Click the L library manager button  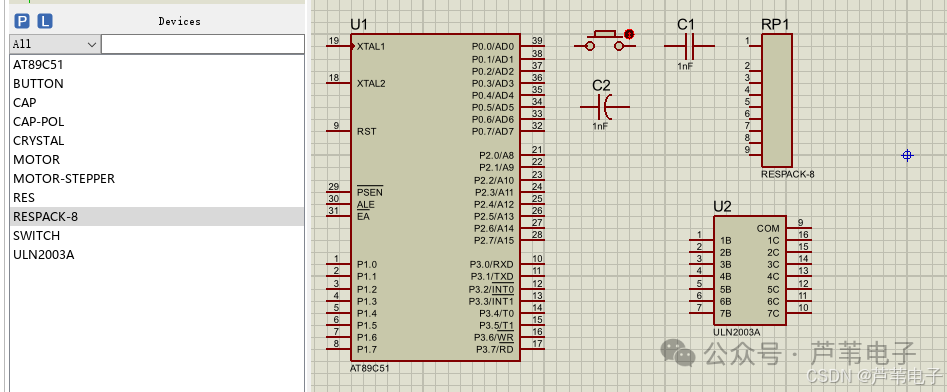(45, 22)
